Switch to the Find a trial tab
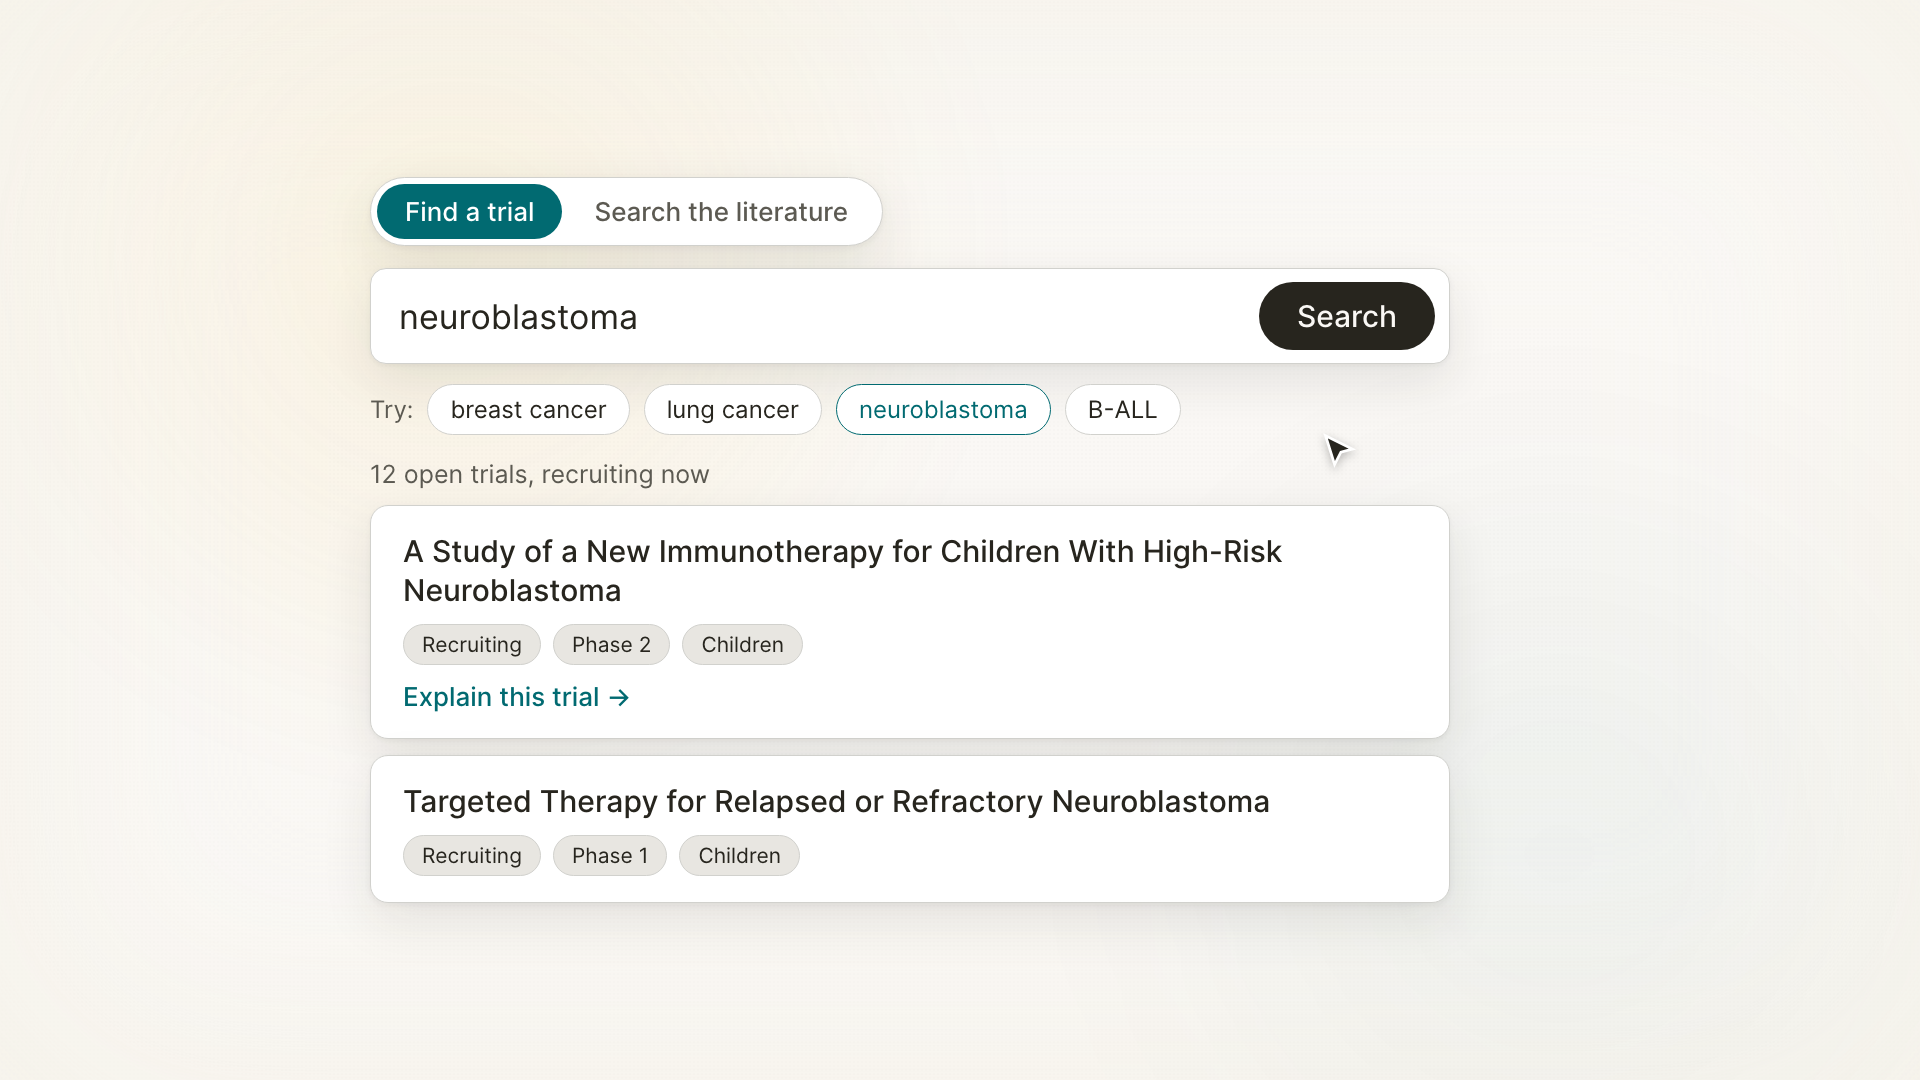The image size is (1920, 1080). [469, 212]
